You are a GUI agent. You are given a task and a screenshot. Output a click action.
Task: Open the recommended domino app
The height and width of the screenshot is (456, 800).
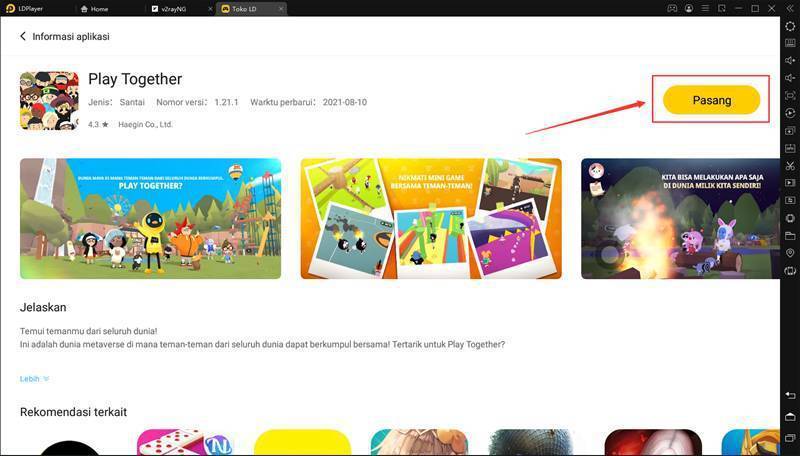(184, 442)
